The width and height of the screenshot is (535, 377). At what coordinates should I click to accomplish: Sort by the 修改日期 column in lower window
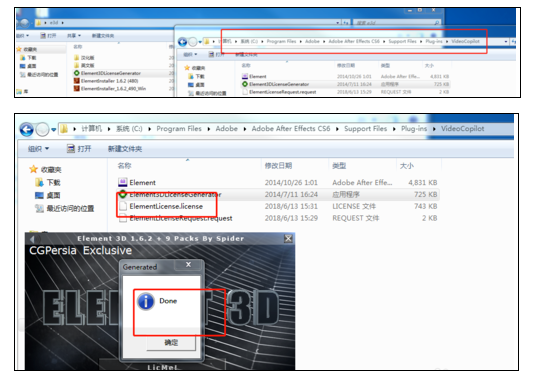(x=278, y=166)
